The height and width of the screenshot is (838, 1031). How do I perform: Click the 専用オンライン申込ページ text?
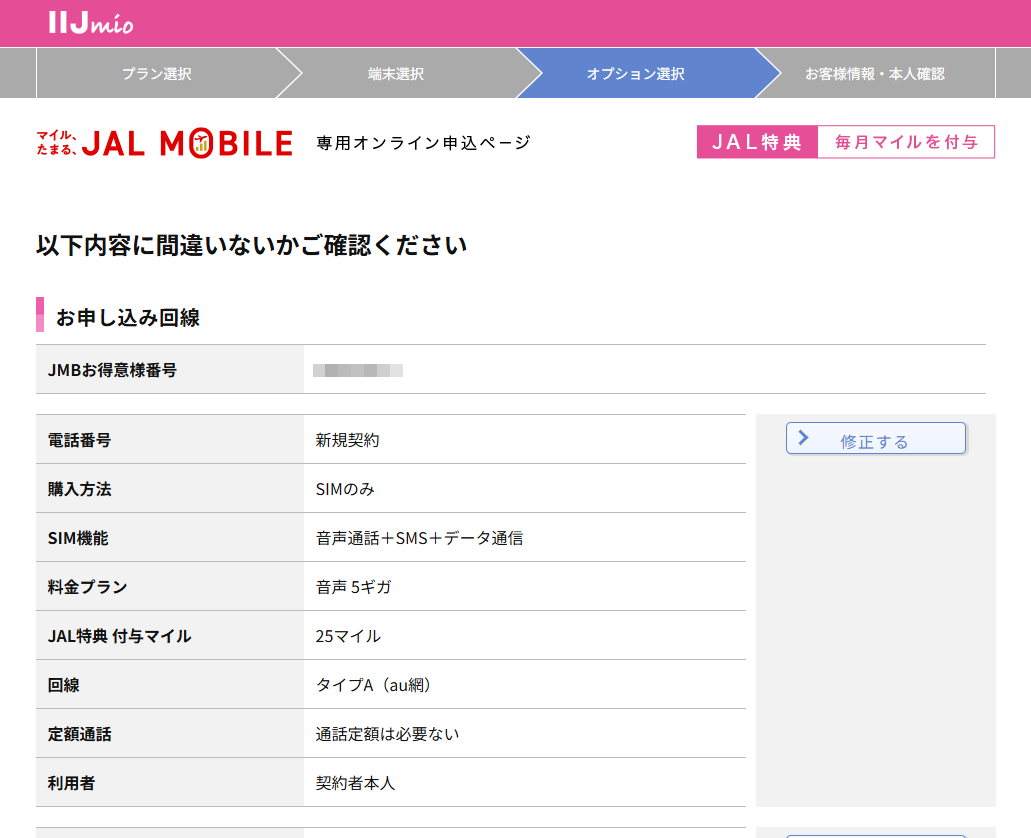(x=422, y=142)
